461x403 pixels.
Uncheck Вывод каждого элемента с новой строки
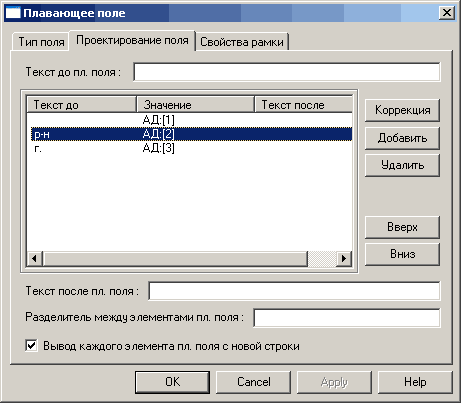pos(32,345)
